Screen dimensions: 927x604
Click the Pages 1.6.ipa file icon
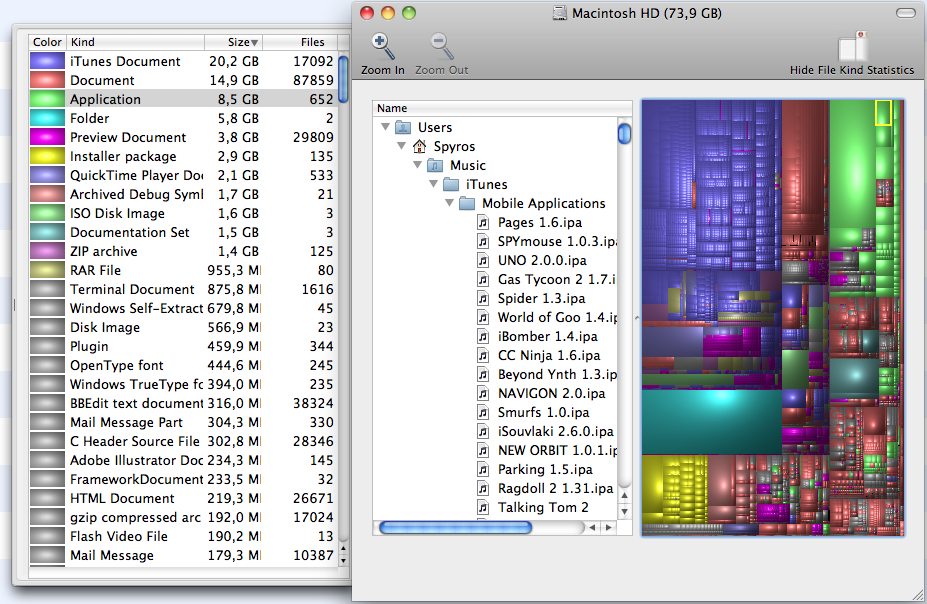(x=483, y=222)
